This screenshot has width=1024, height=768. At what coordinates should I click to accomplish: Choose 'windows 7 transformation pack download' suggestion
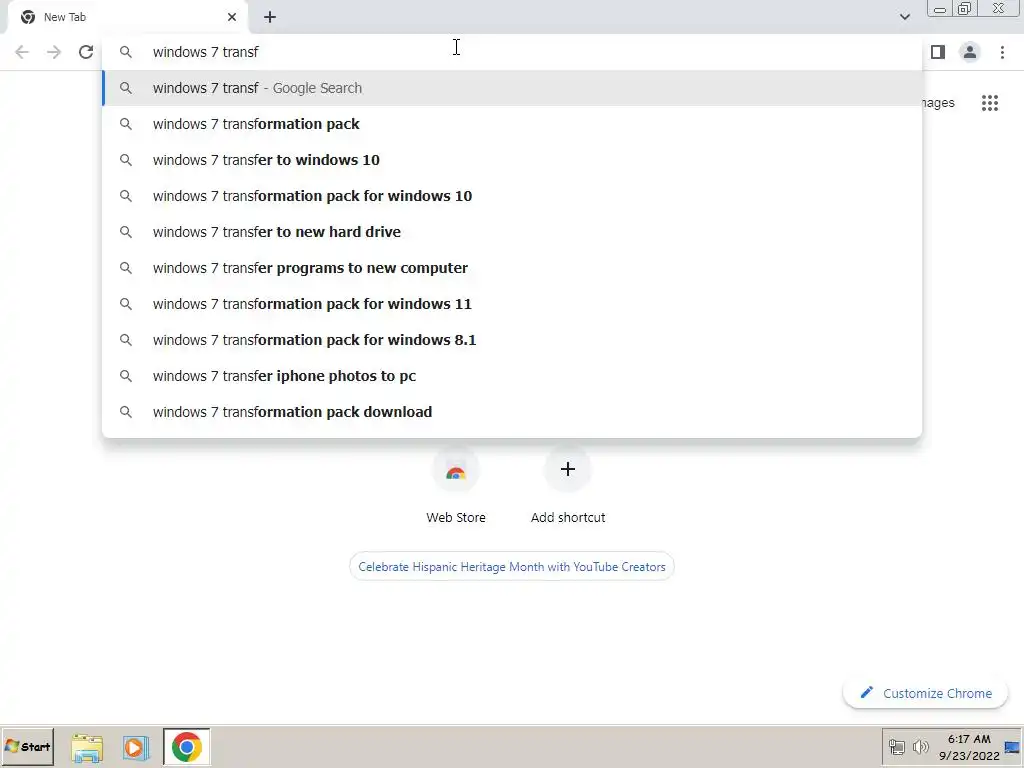tap(512, 412)
